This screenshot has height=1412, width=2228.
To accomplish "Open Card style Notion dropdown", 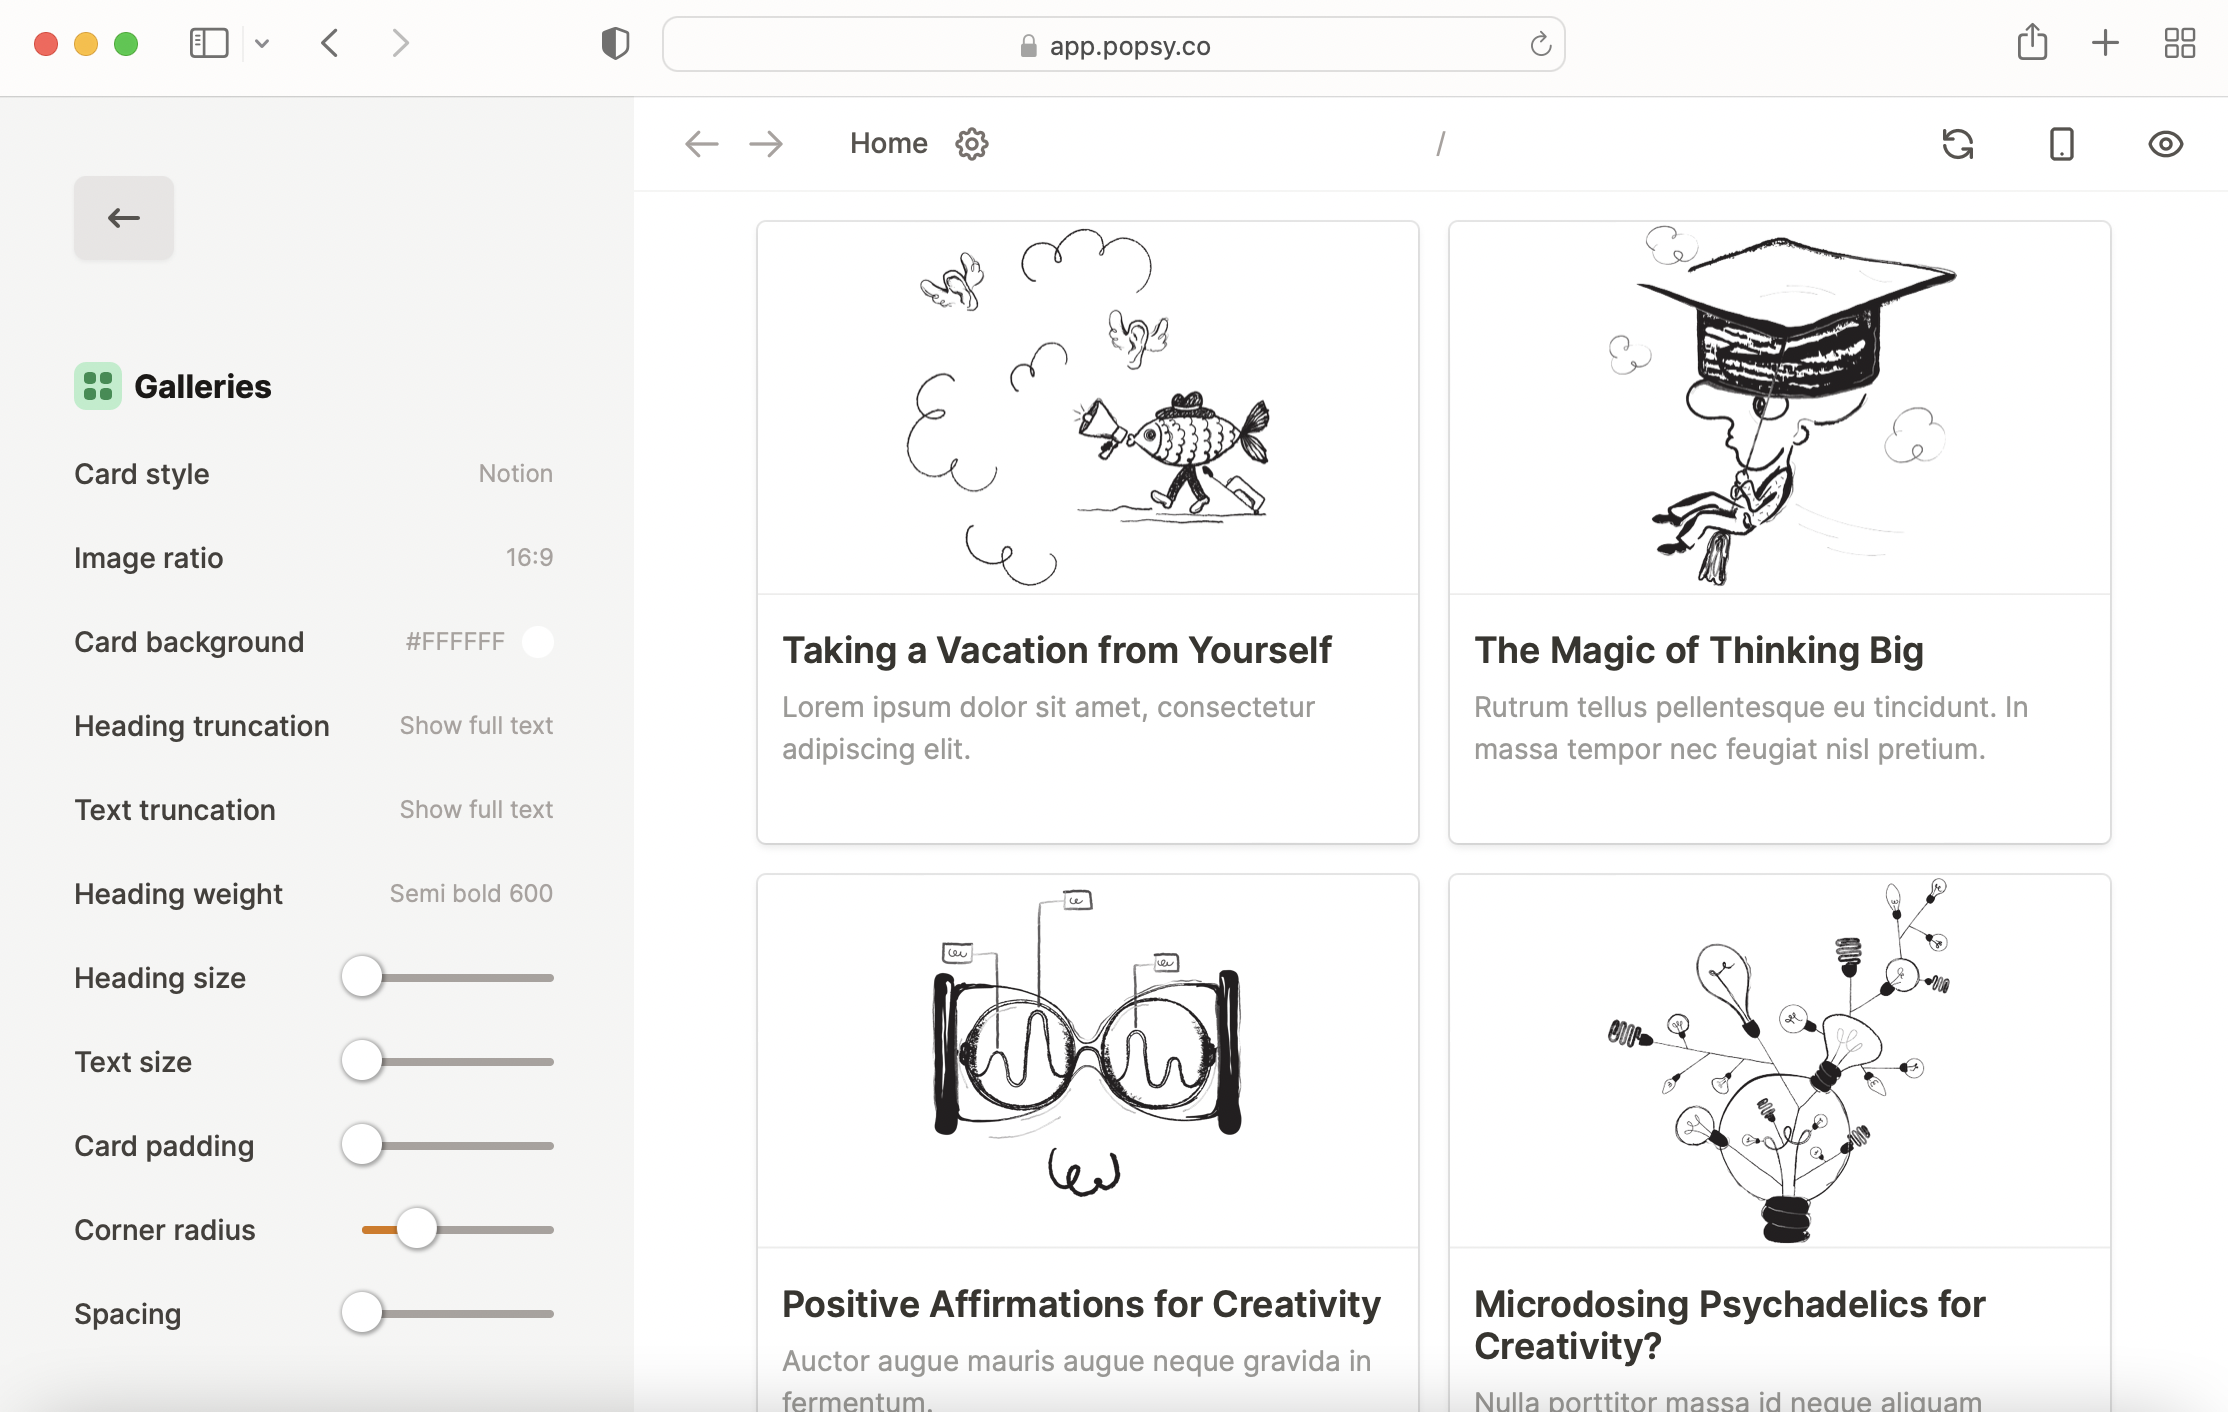I will pos(515,473).
